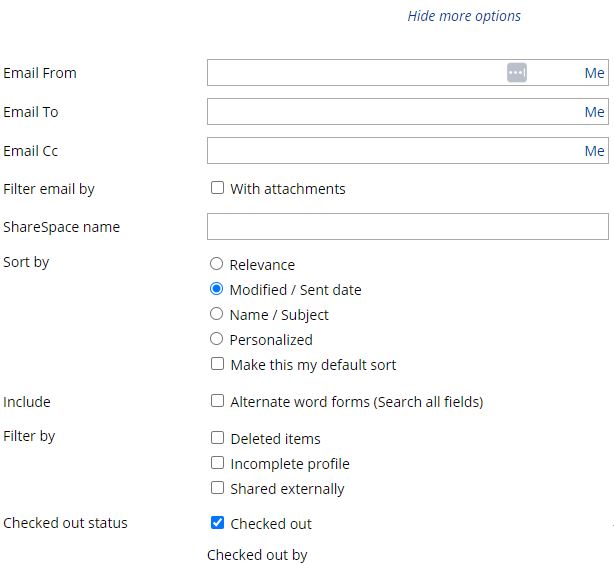Click Me link in Email To field
This screenshot has width=614, height=569.
[594, 112]
